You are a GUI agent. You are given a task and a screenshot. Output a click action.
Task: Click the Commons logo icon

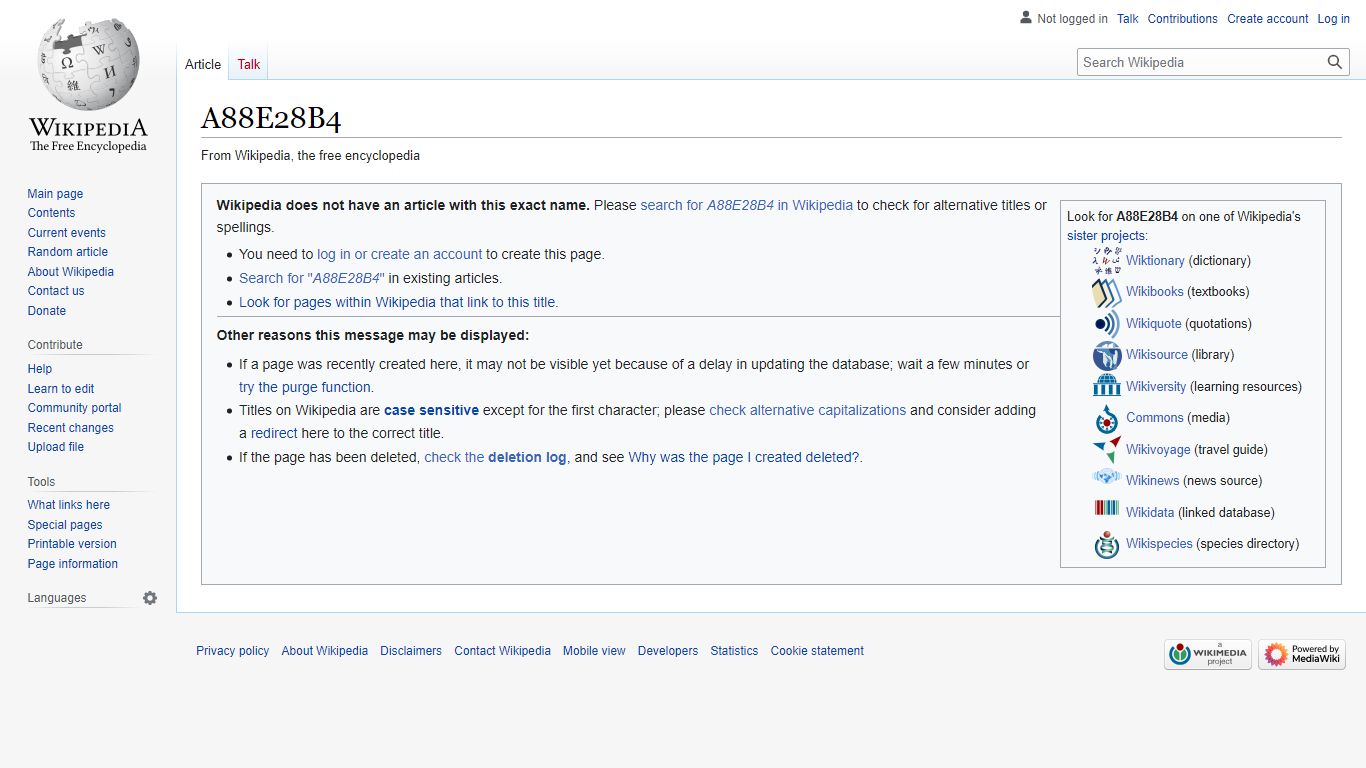1107,418
